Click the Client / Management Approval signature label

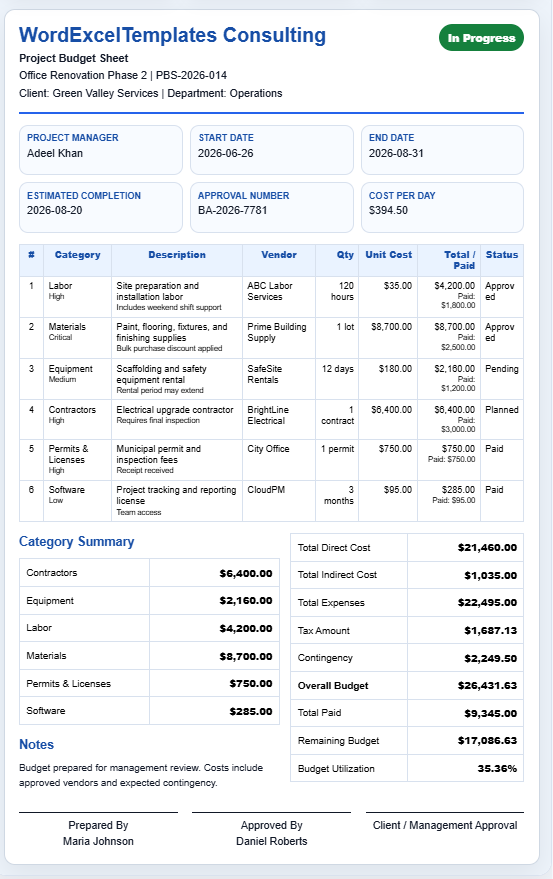pos(445,825)
